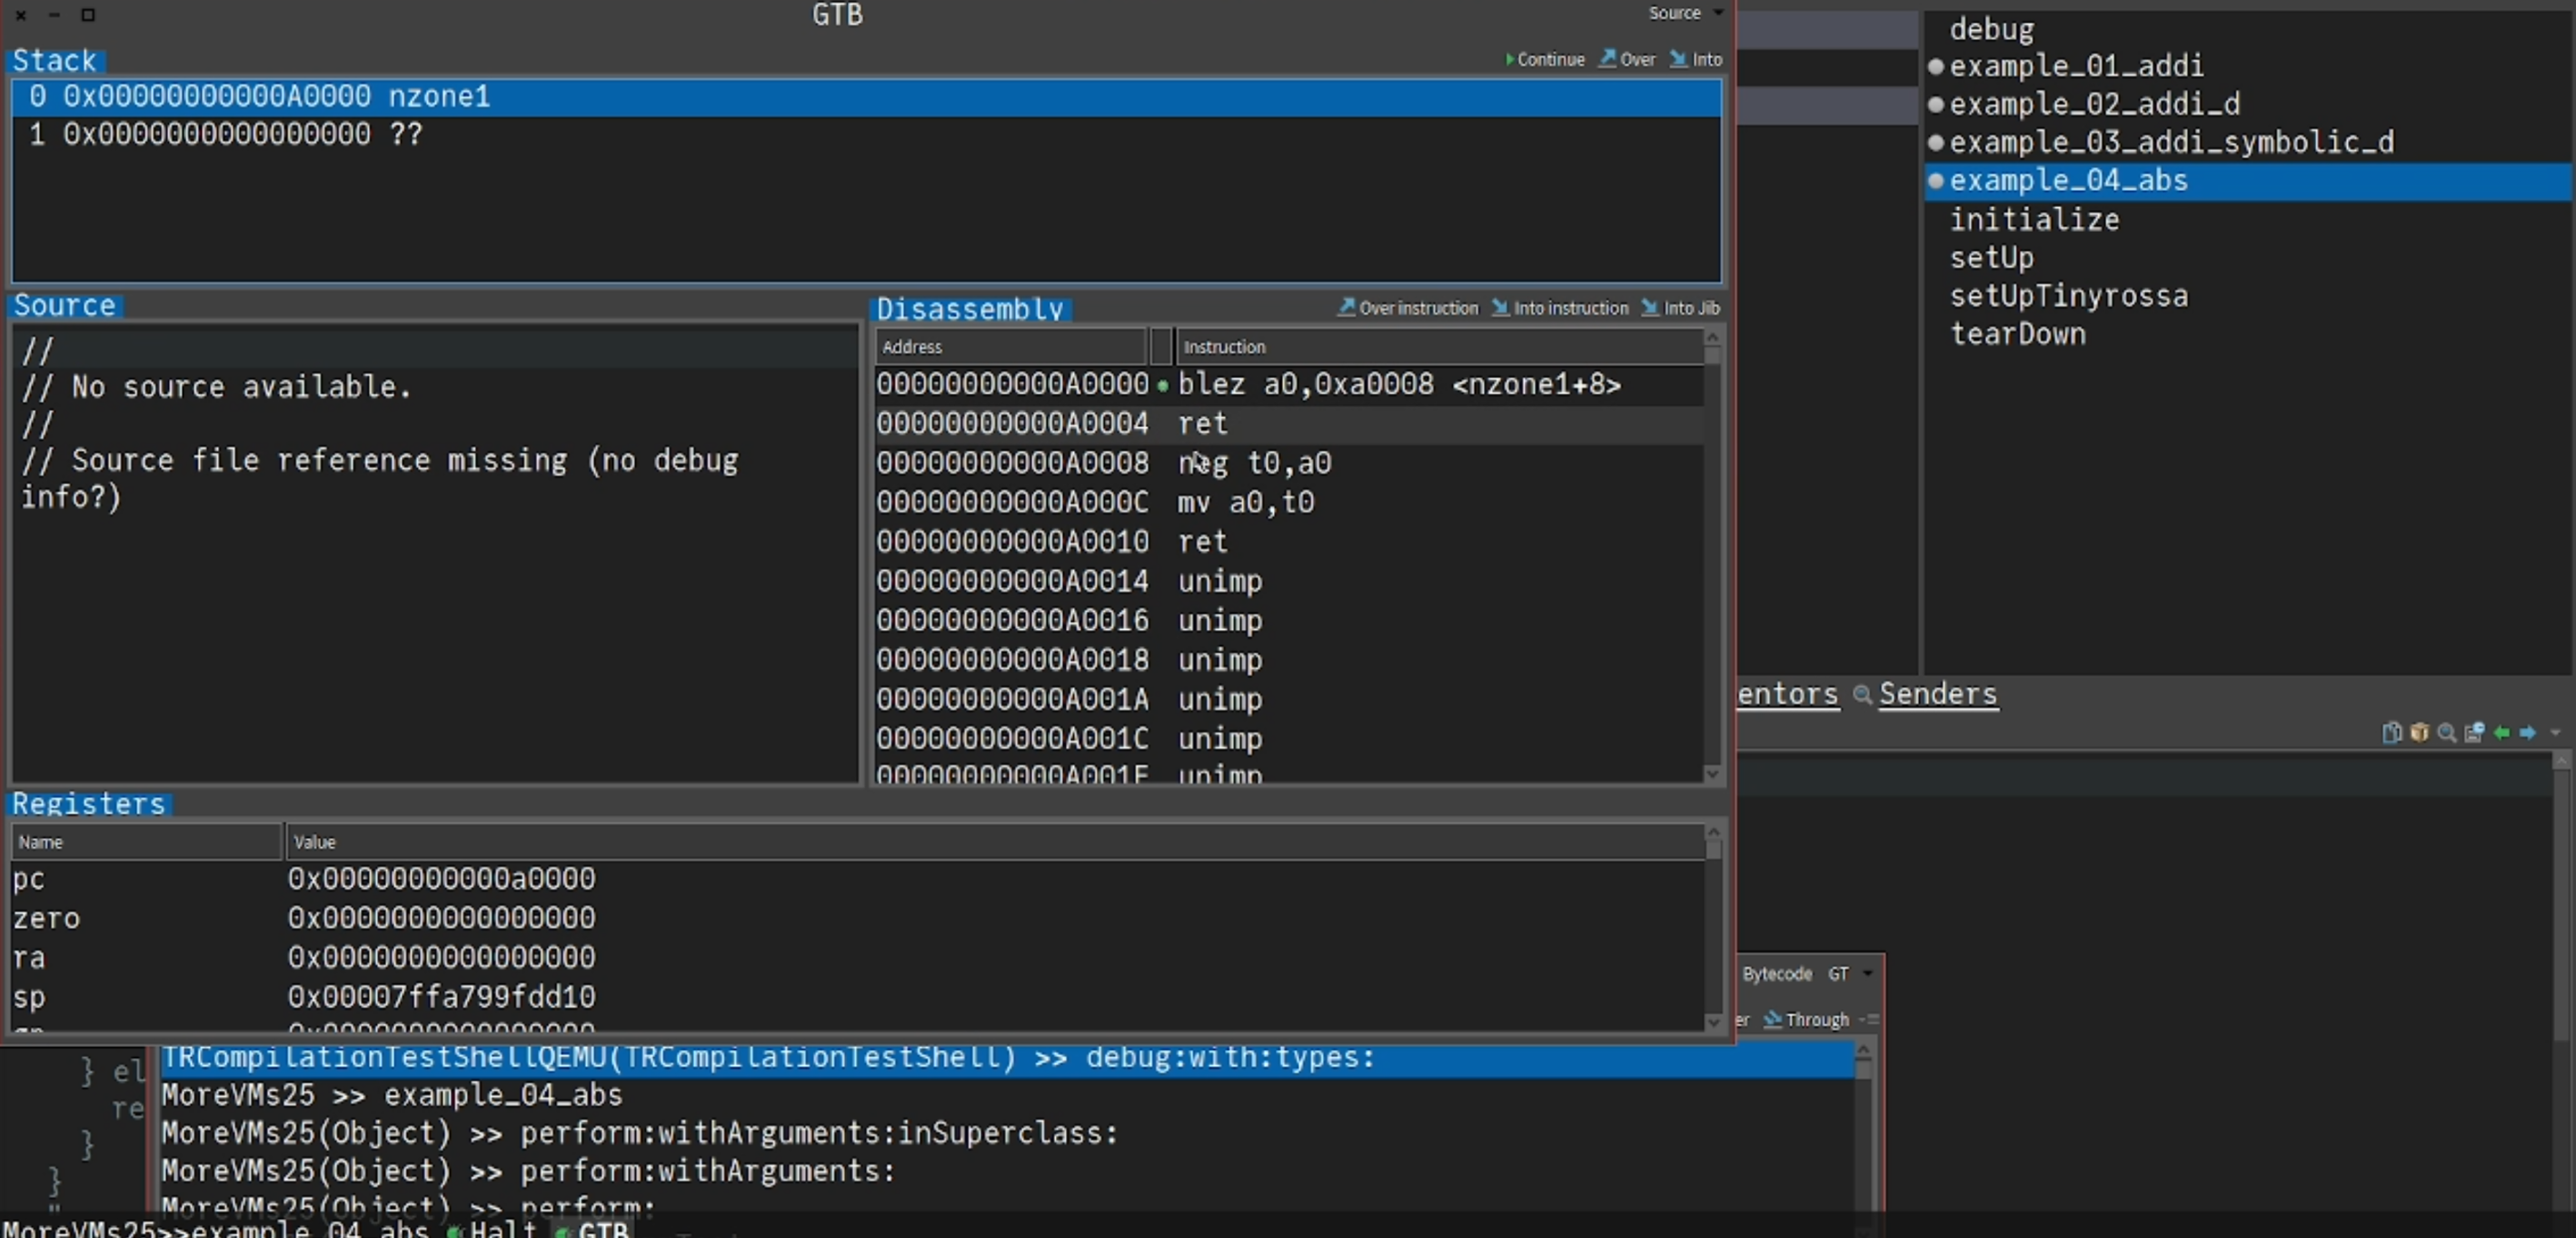Select debug:with:types: stack frame in debugger
Screen dimensions: 2576x1238
click(1006, 1058)
